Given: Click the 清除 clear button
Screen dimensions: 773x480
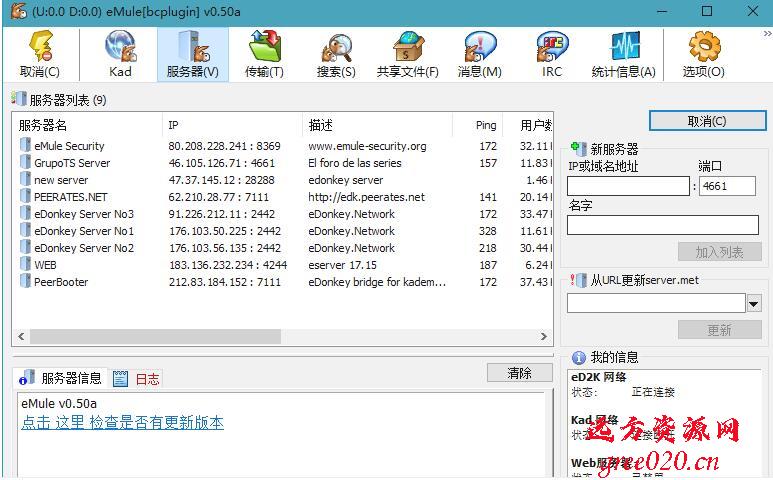Looking at the screenshot, I should pyautogui.click(x=520, y=373).
